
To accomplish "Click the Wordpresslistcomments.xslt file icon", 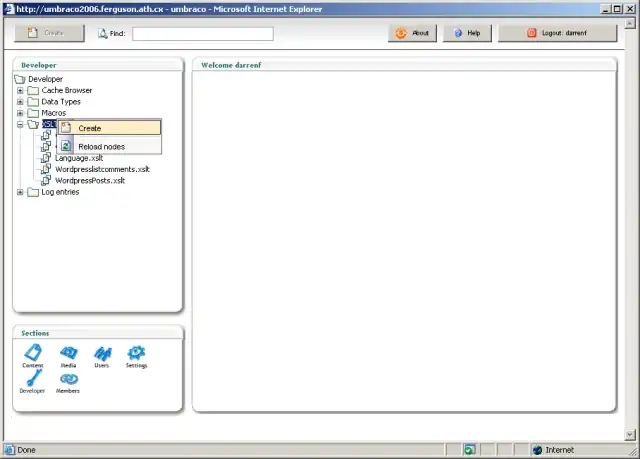I will pyautogui.click(x=46, y=170).
